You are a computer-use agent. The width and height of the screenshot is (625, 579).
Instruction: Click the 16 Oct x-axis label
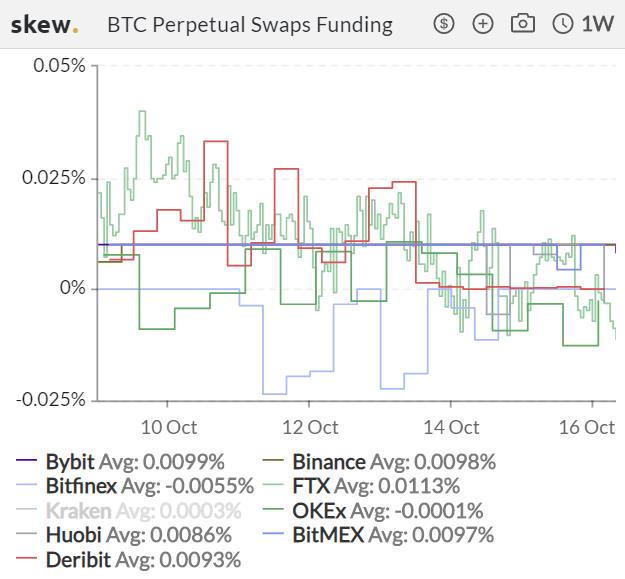pyautogui.click(x=587, y=428)
